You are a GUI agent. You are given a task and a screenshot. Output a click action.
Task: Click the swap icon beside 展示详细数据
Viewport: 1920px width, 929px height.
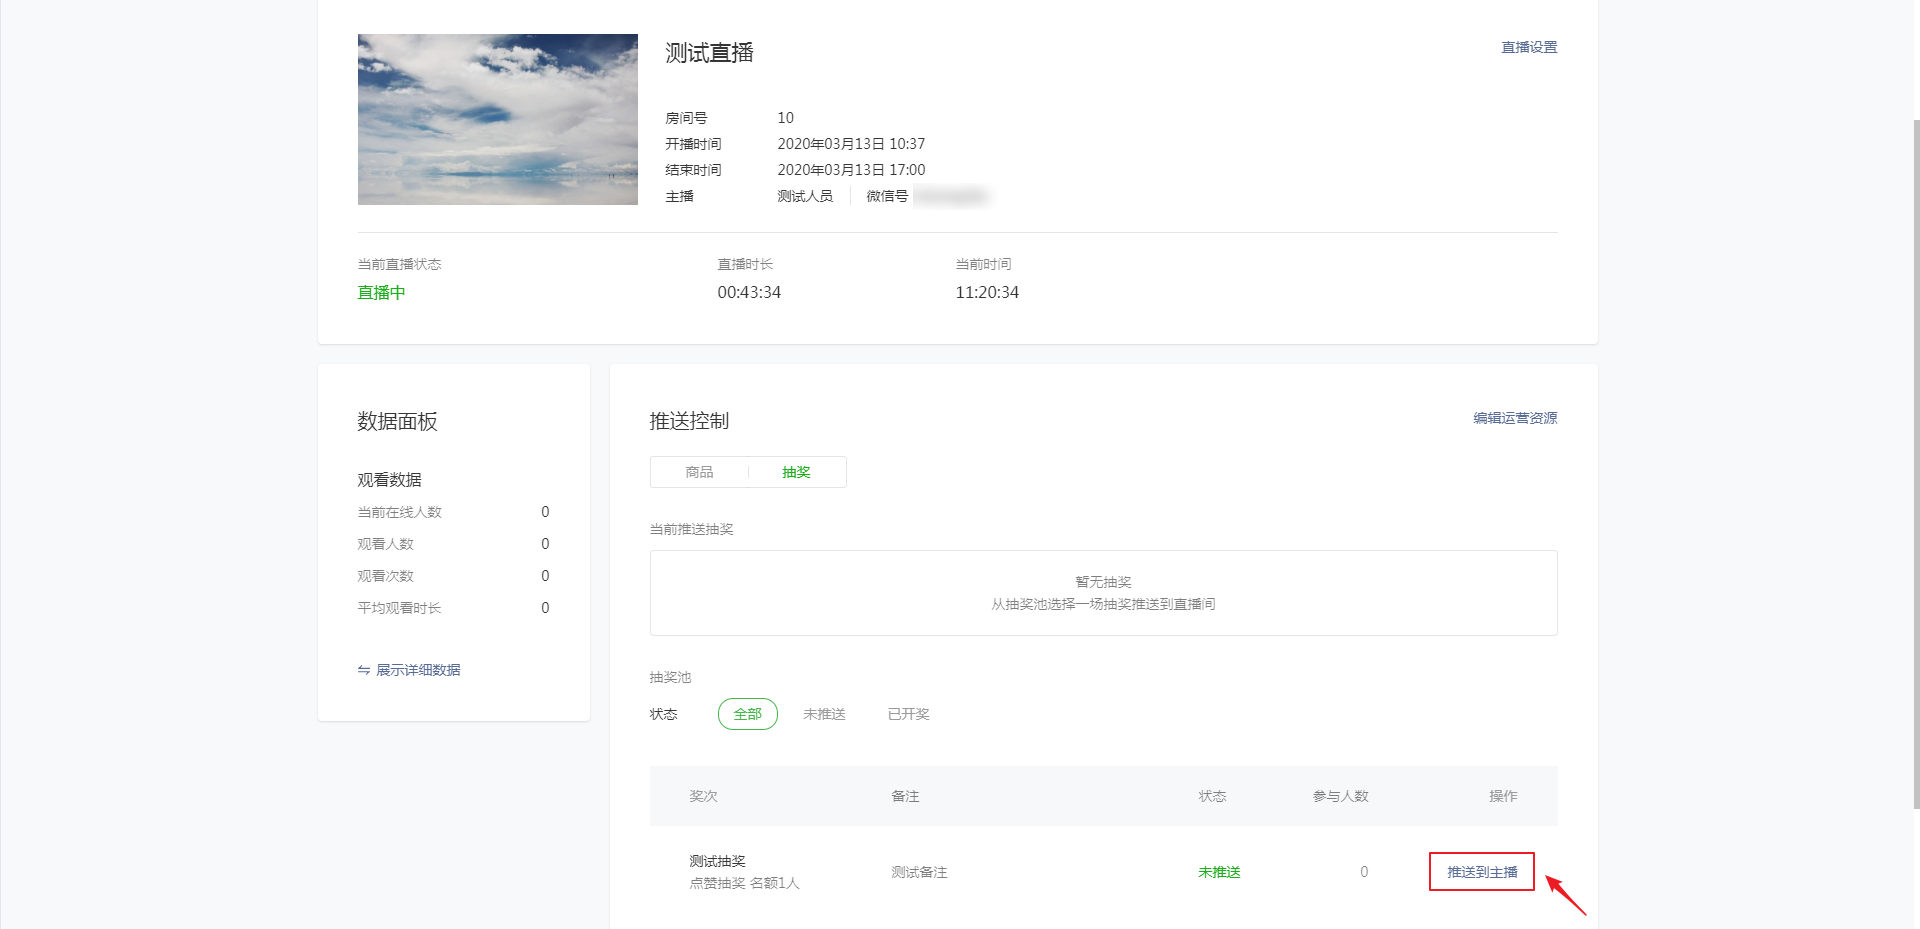coord(364,670)
